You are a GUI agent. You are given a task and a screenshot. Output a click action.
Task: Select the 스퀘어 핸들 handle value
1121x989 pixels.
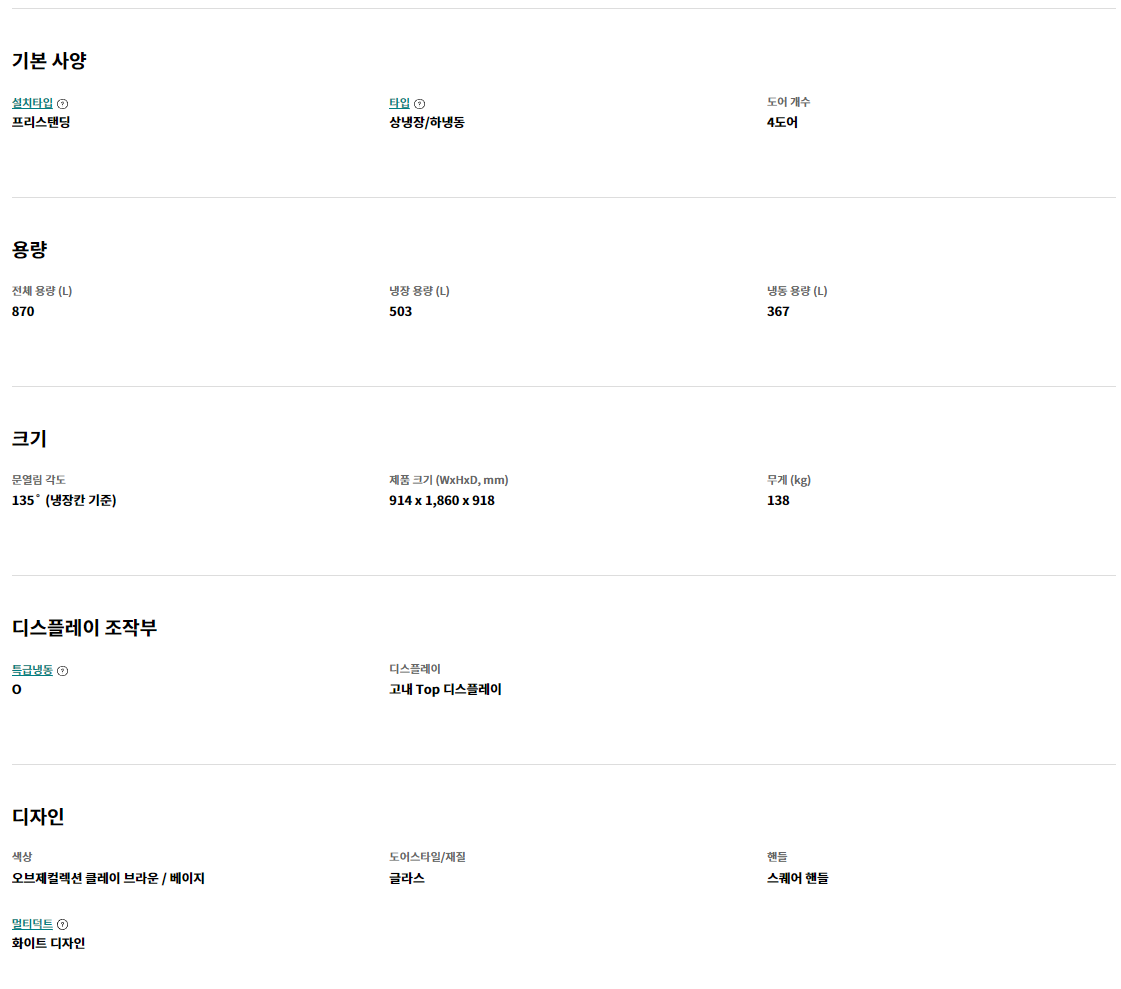click(797, 879)
